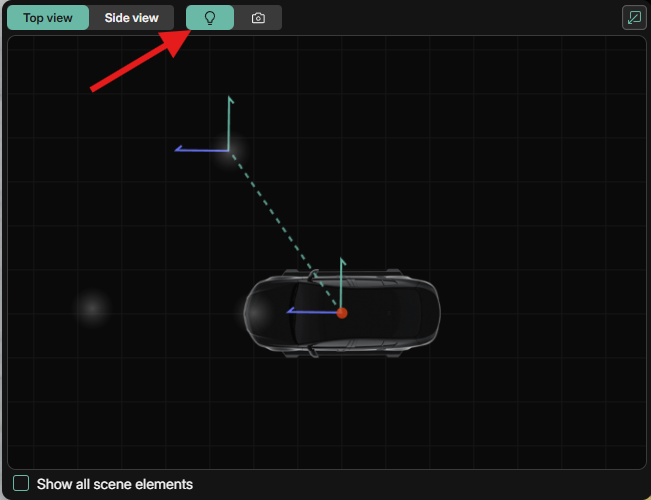
Task: Click the red target point on the car
Action: click(342, 313)
